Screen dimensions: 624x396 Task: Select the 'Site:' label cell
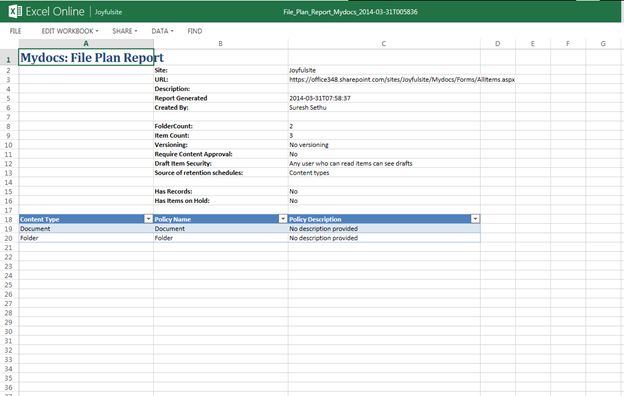pos(221,70)
